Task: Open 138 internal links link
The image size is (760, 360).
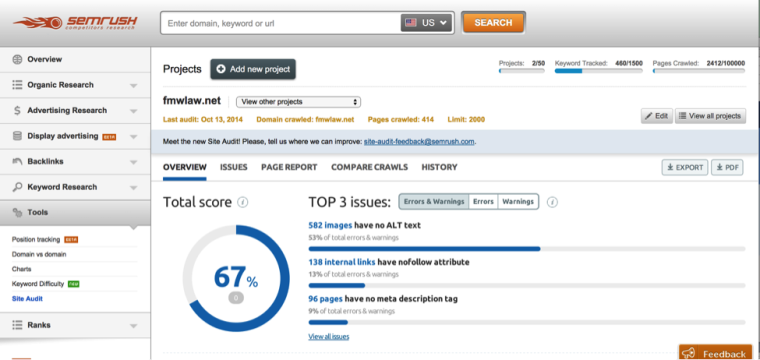Action: point(342,262)
